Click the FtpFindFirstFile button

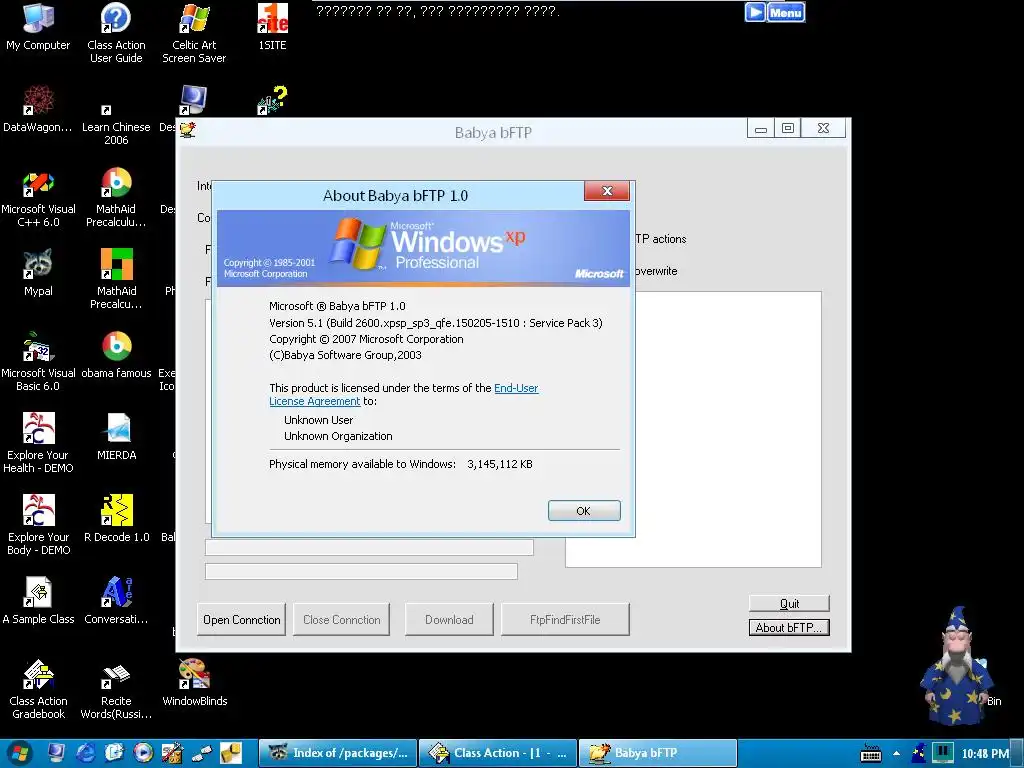565,619
